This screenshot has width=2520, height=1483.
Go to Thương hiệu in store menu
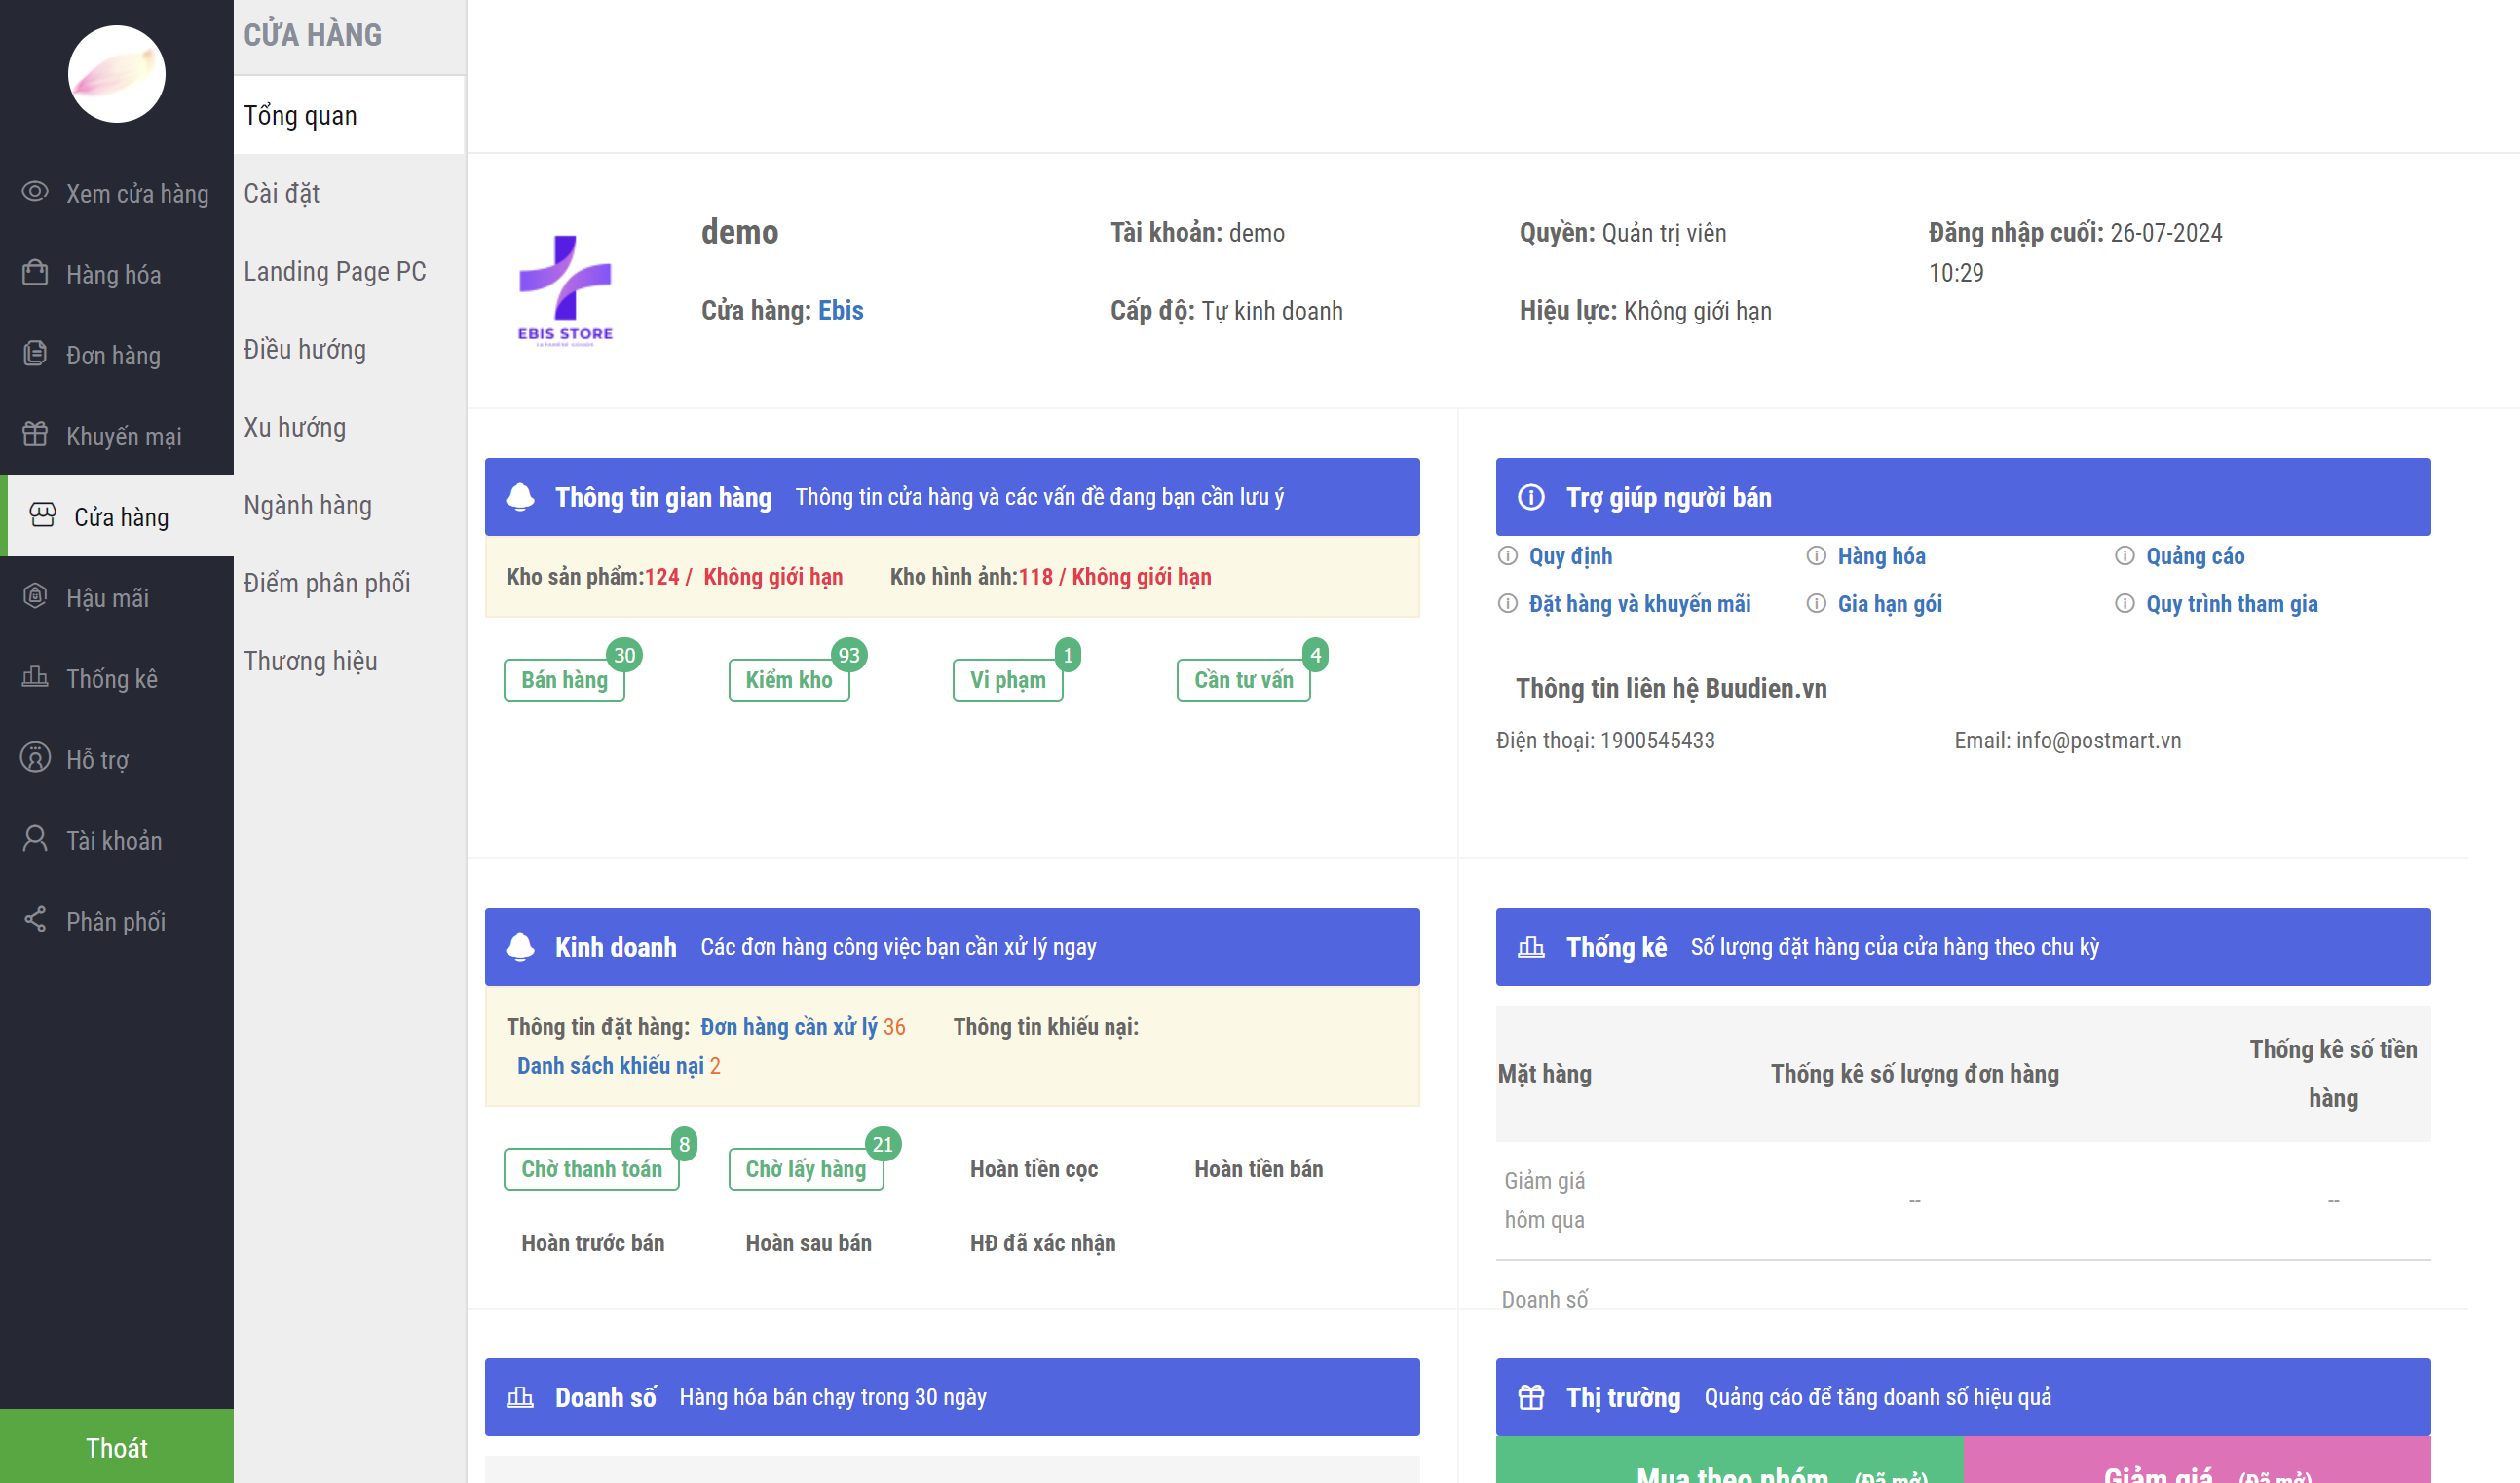point(310,661)
